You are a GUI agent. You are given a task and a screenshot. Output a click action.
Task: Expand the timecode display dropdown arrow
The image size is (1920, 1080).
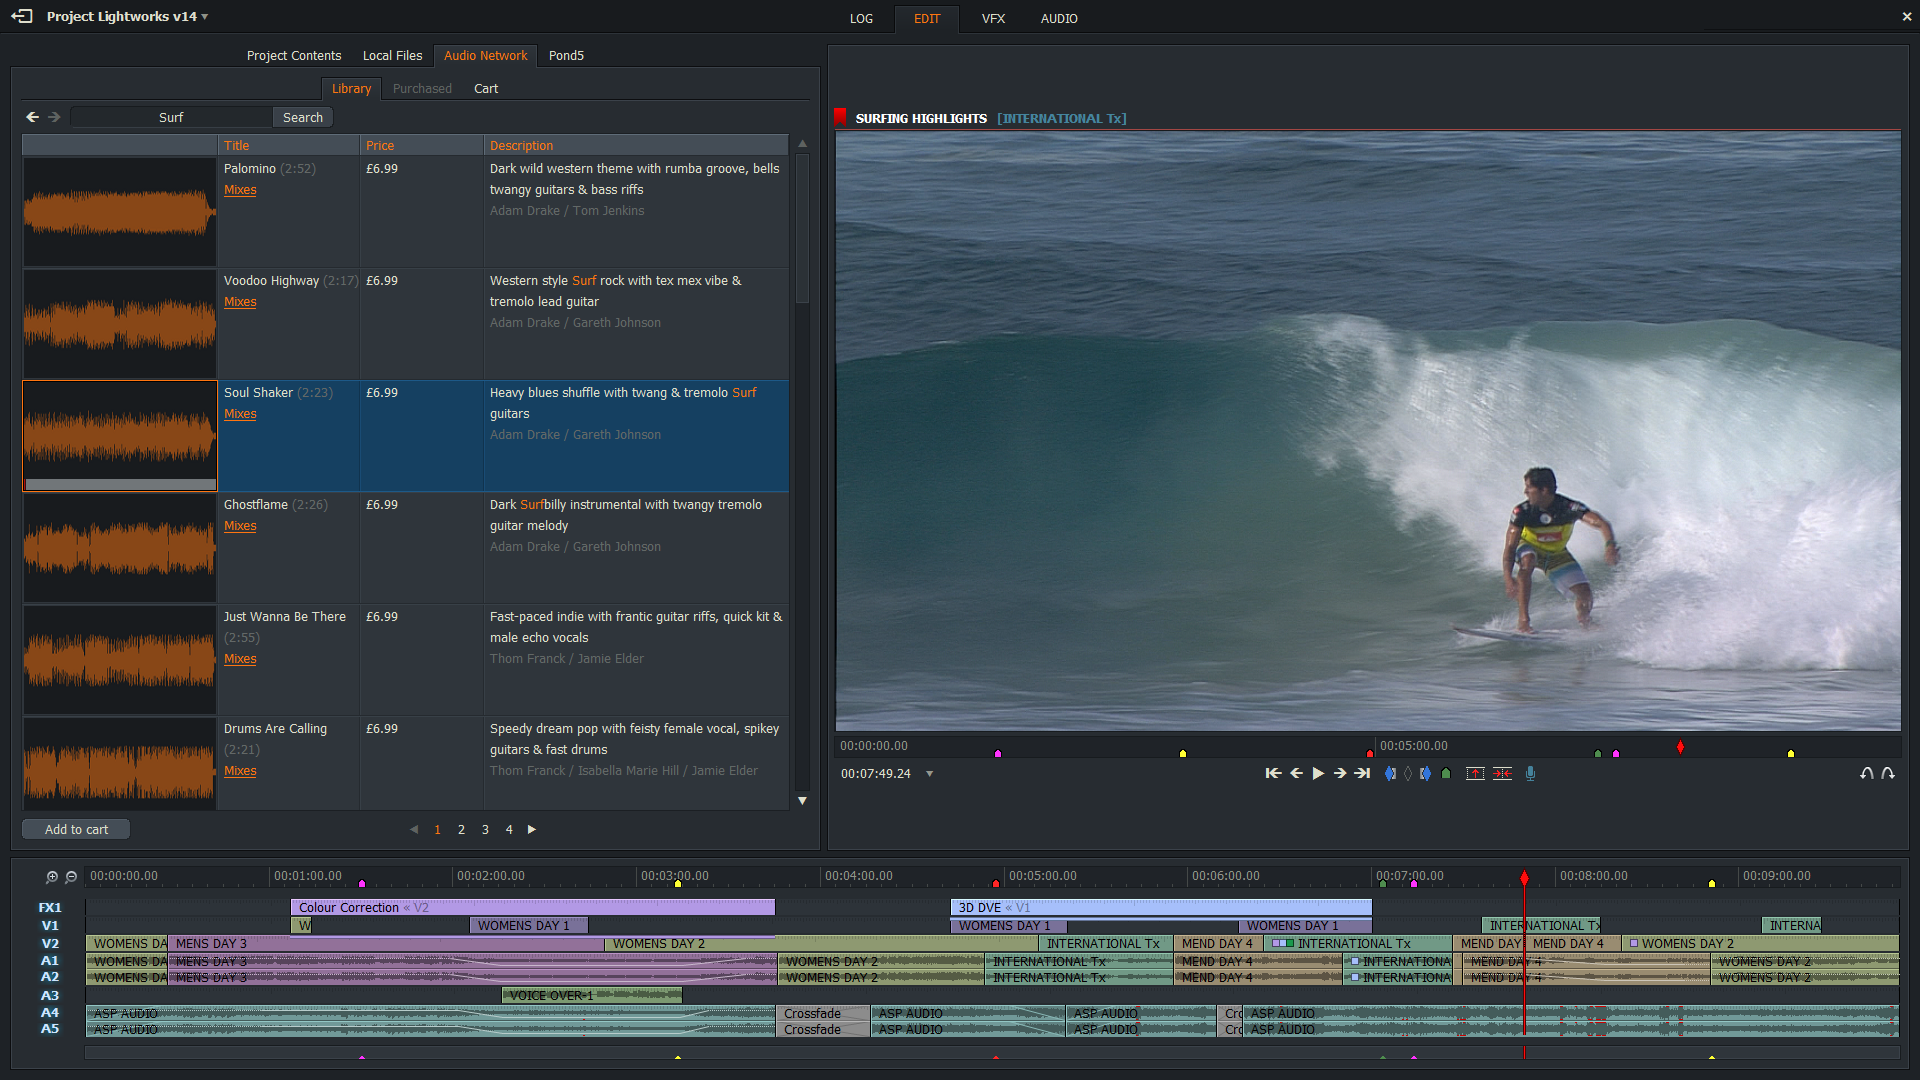929,774
